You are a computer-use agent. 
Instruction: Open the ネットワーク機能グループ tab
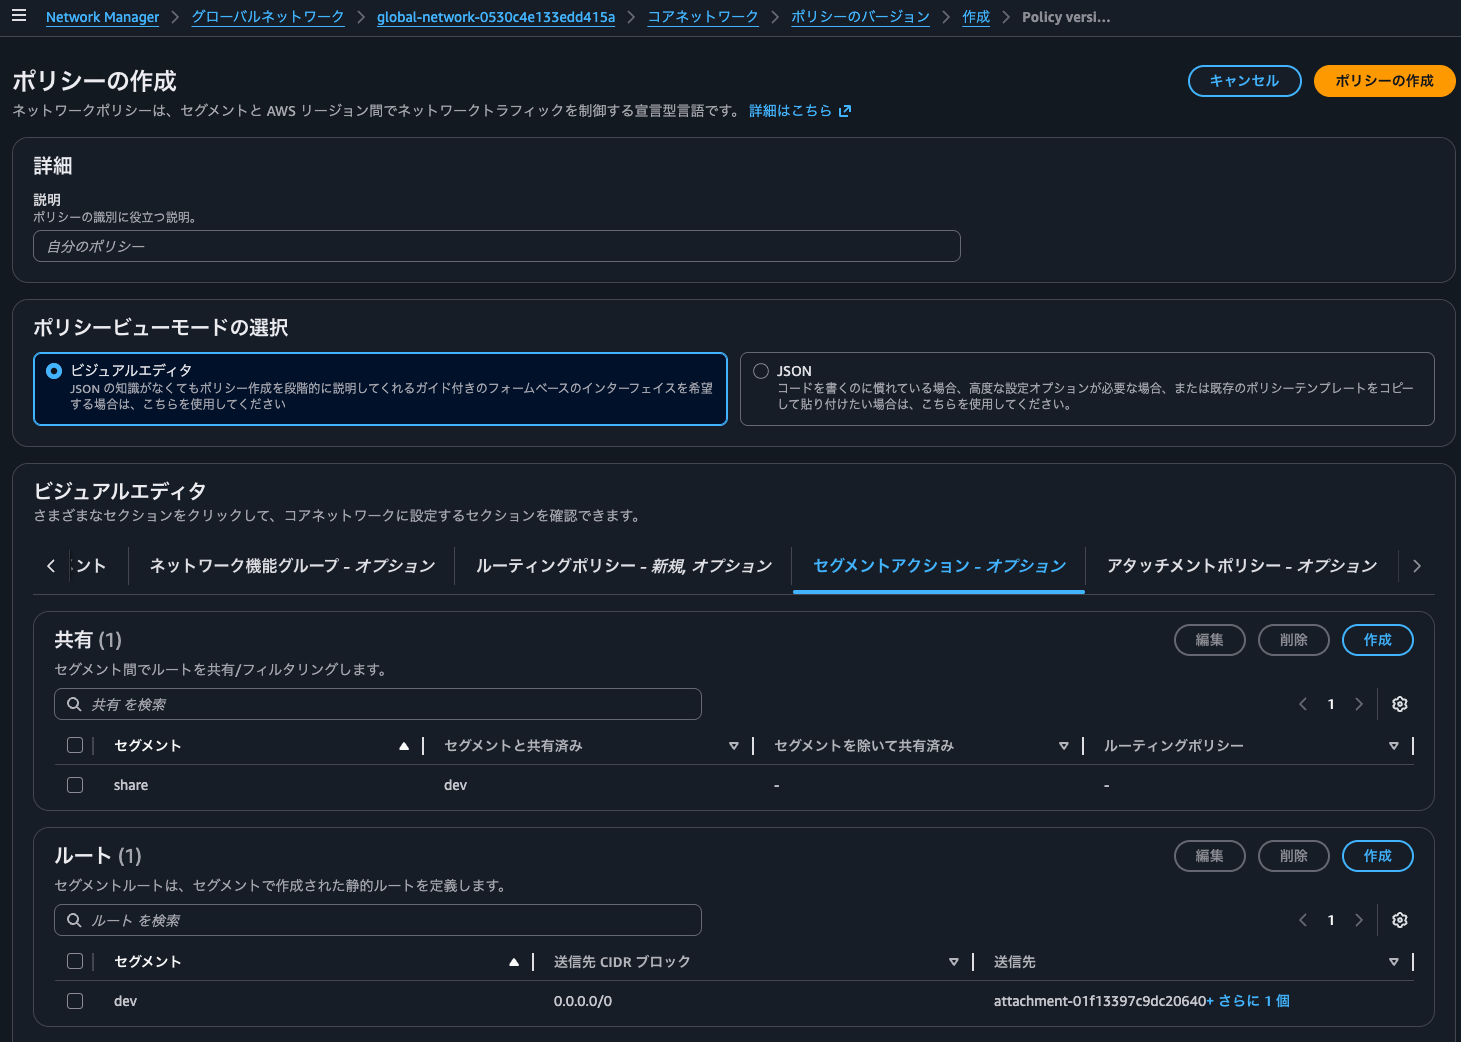[x=291, y=565]
